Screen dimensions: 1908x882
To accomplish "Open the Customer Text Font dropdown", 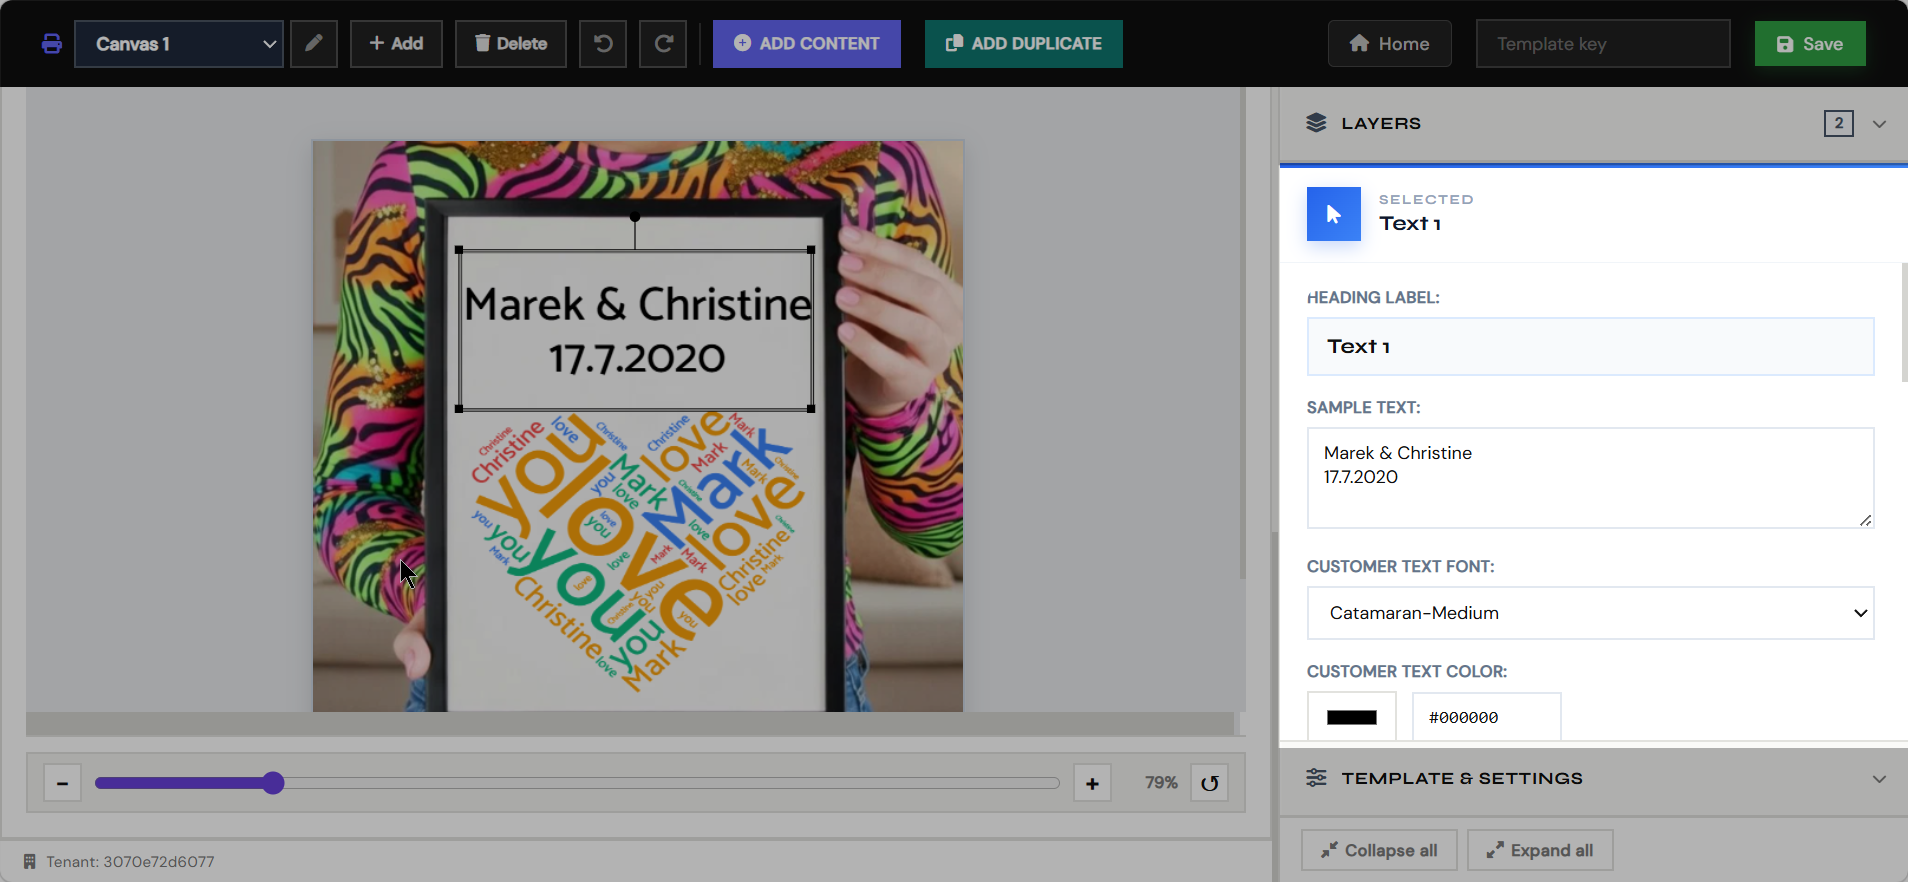I will coord(1590,613).
